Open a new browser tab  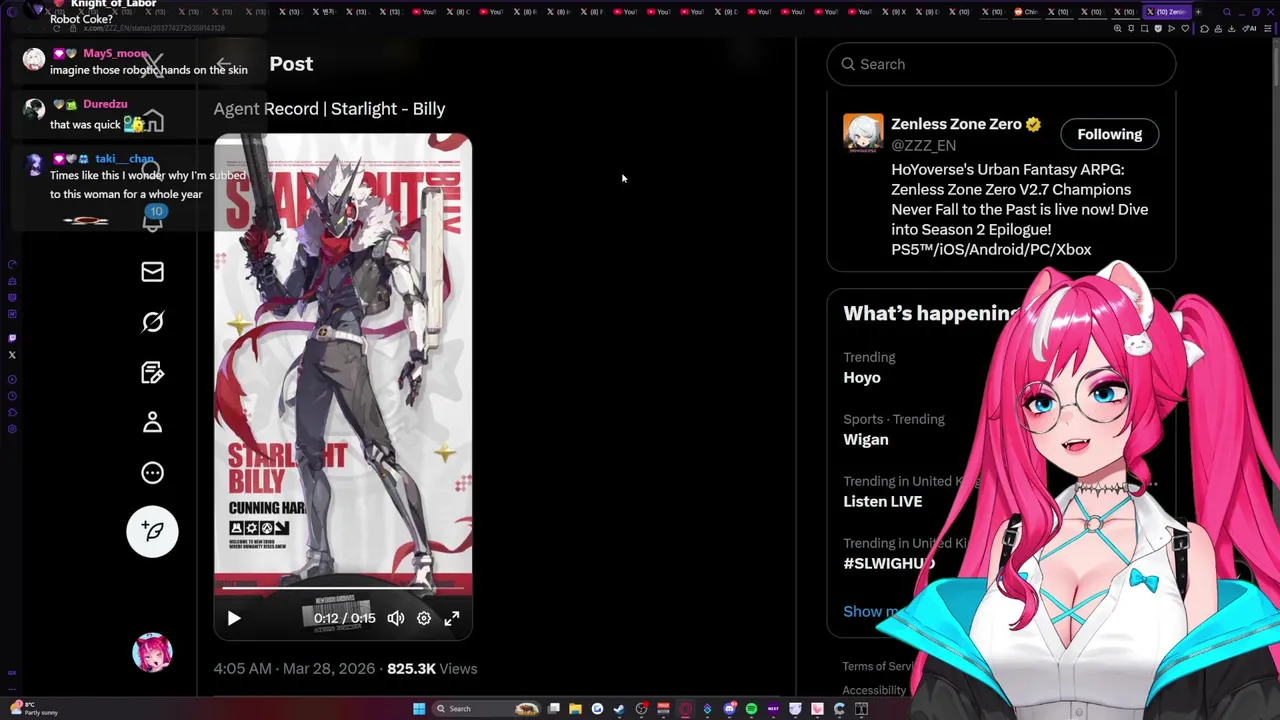click(x=1198, y=12)
